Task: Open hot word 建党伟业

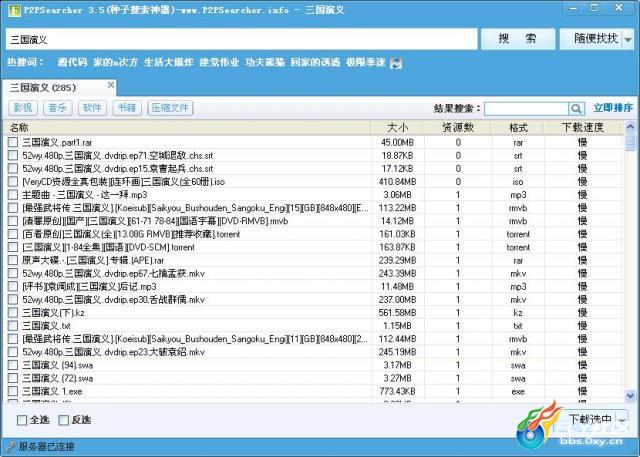Action: pos(219,62)
